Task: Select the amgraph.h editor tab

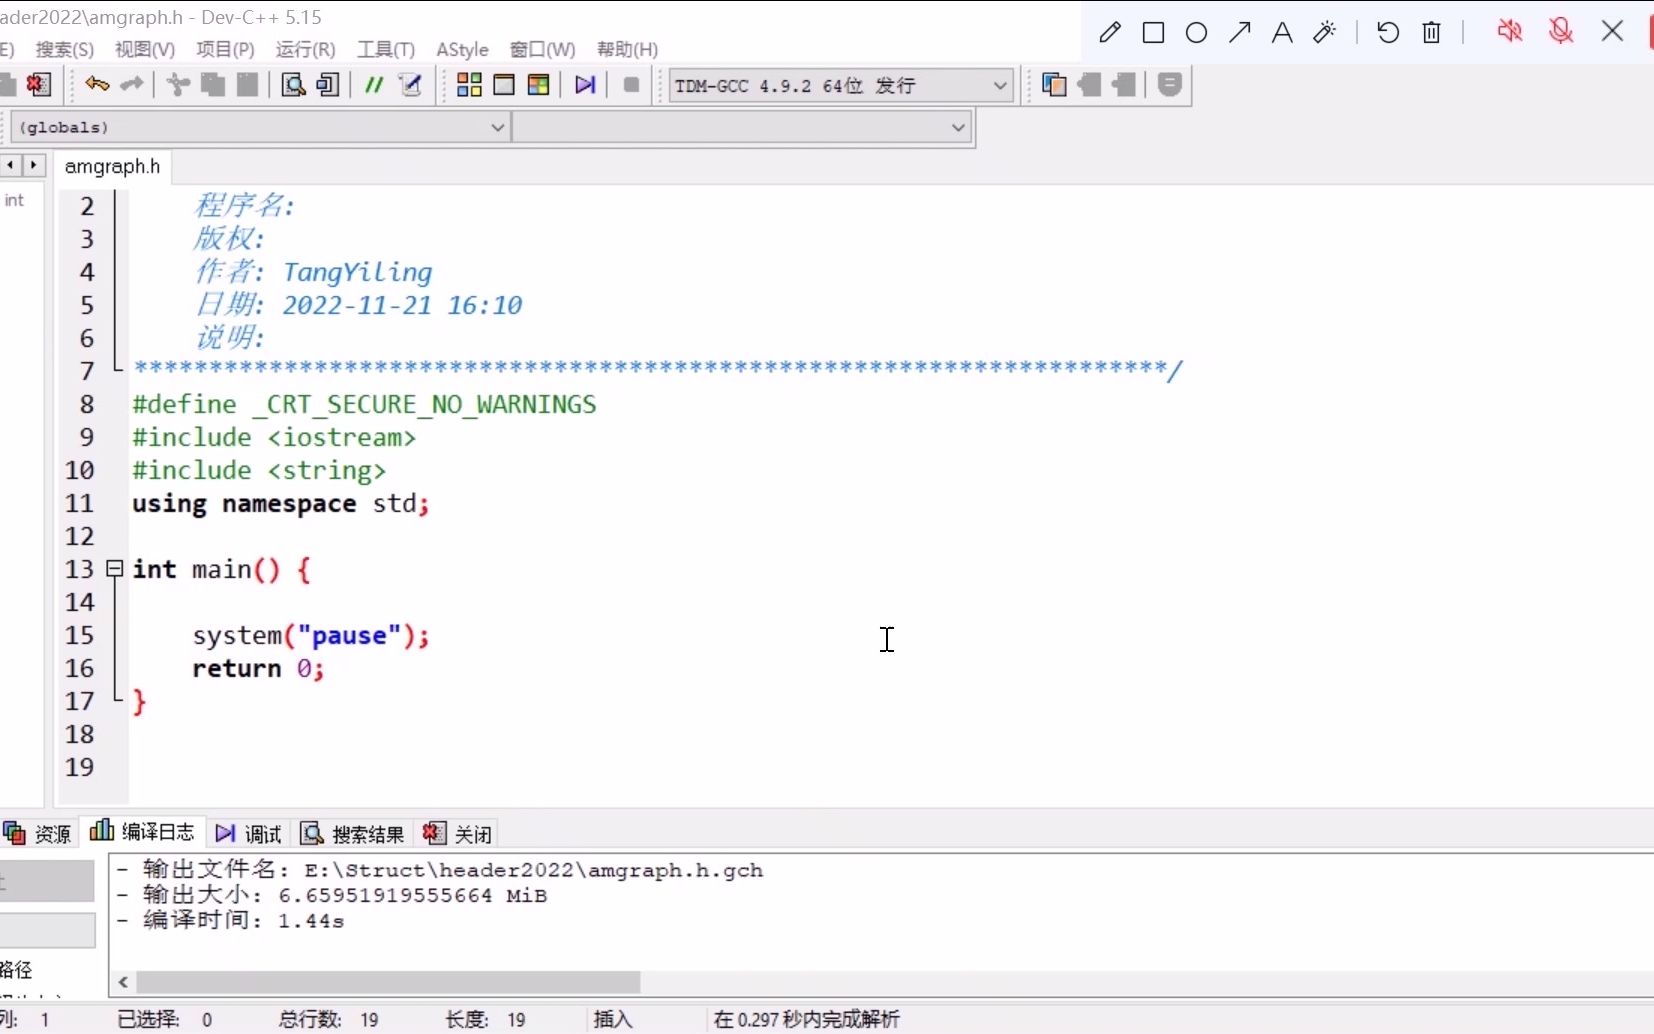Action: (112, 166)
